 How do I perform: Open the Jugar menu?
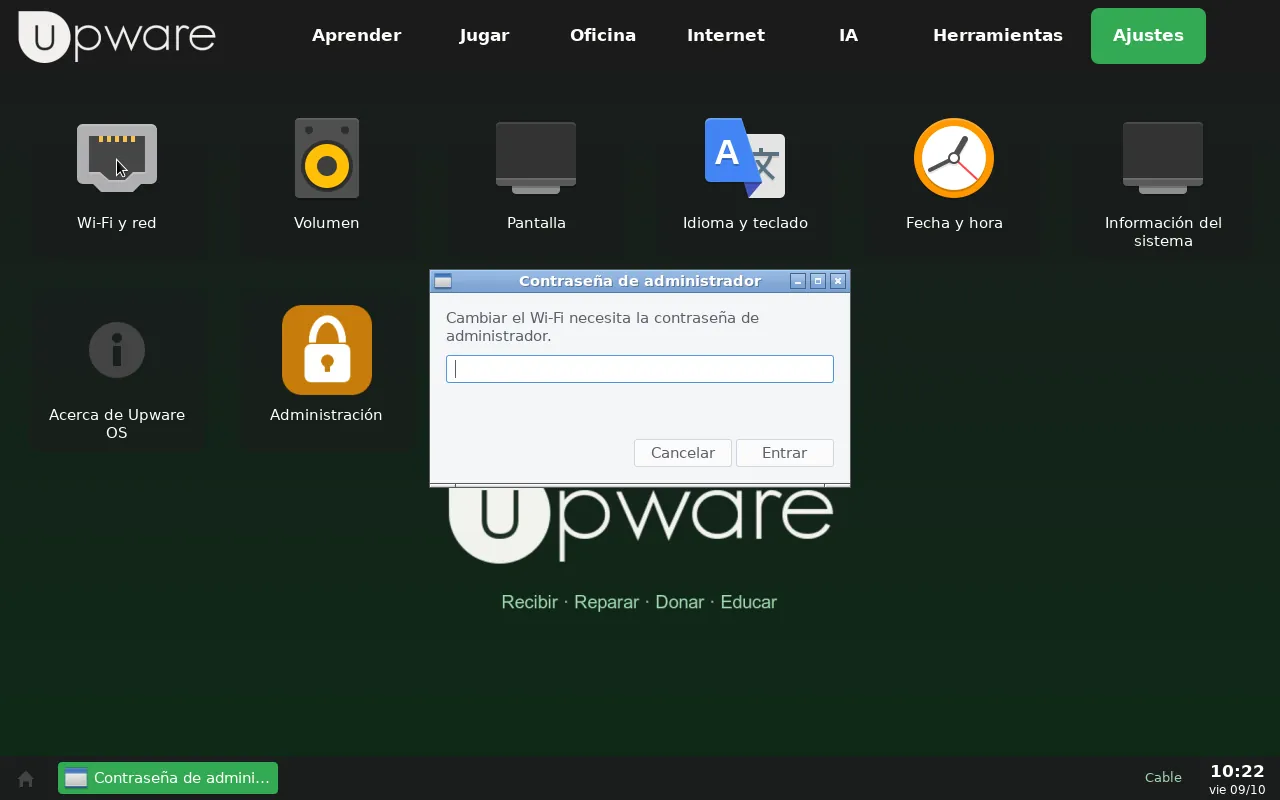click(484, 35)
